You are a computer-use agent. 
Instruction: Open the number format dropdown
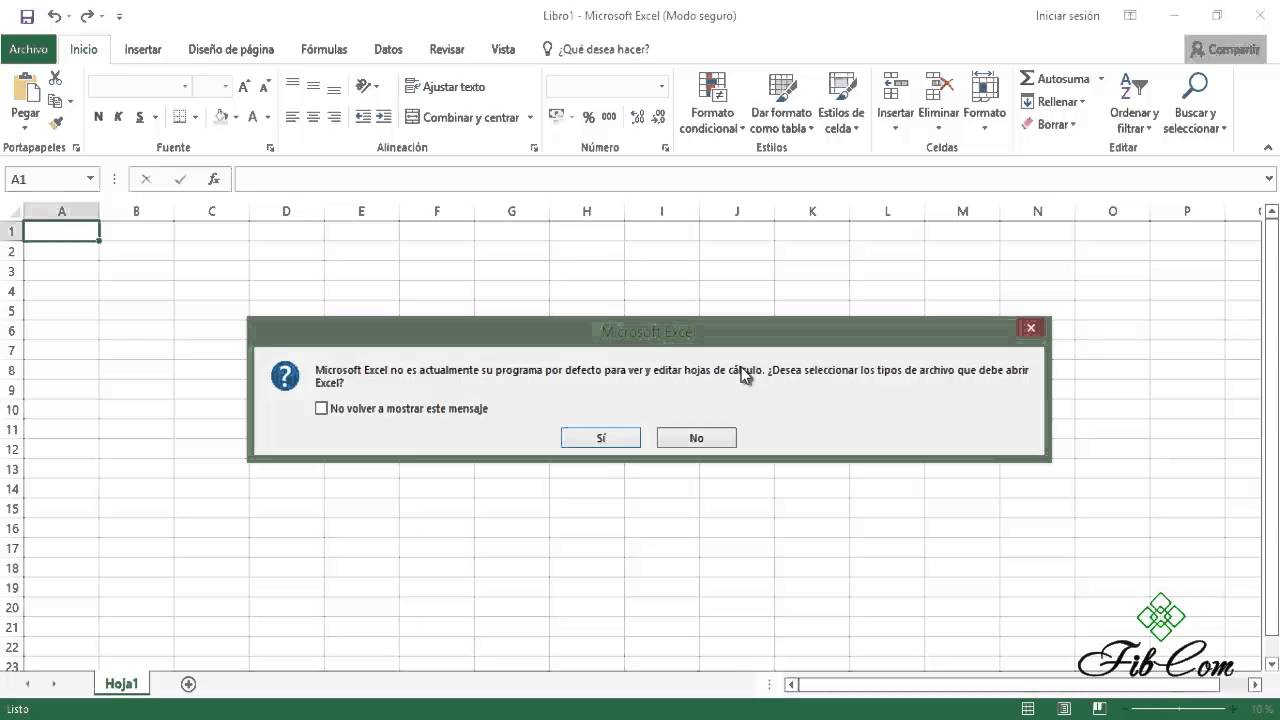[661, 87]
